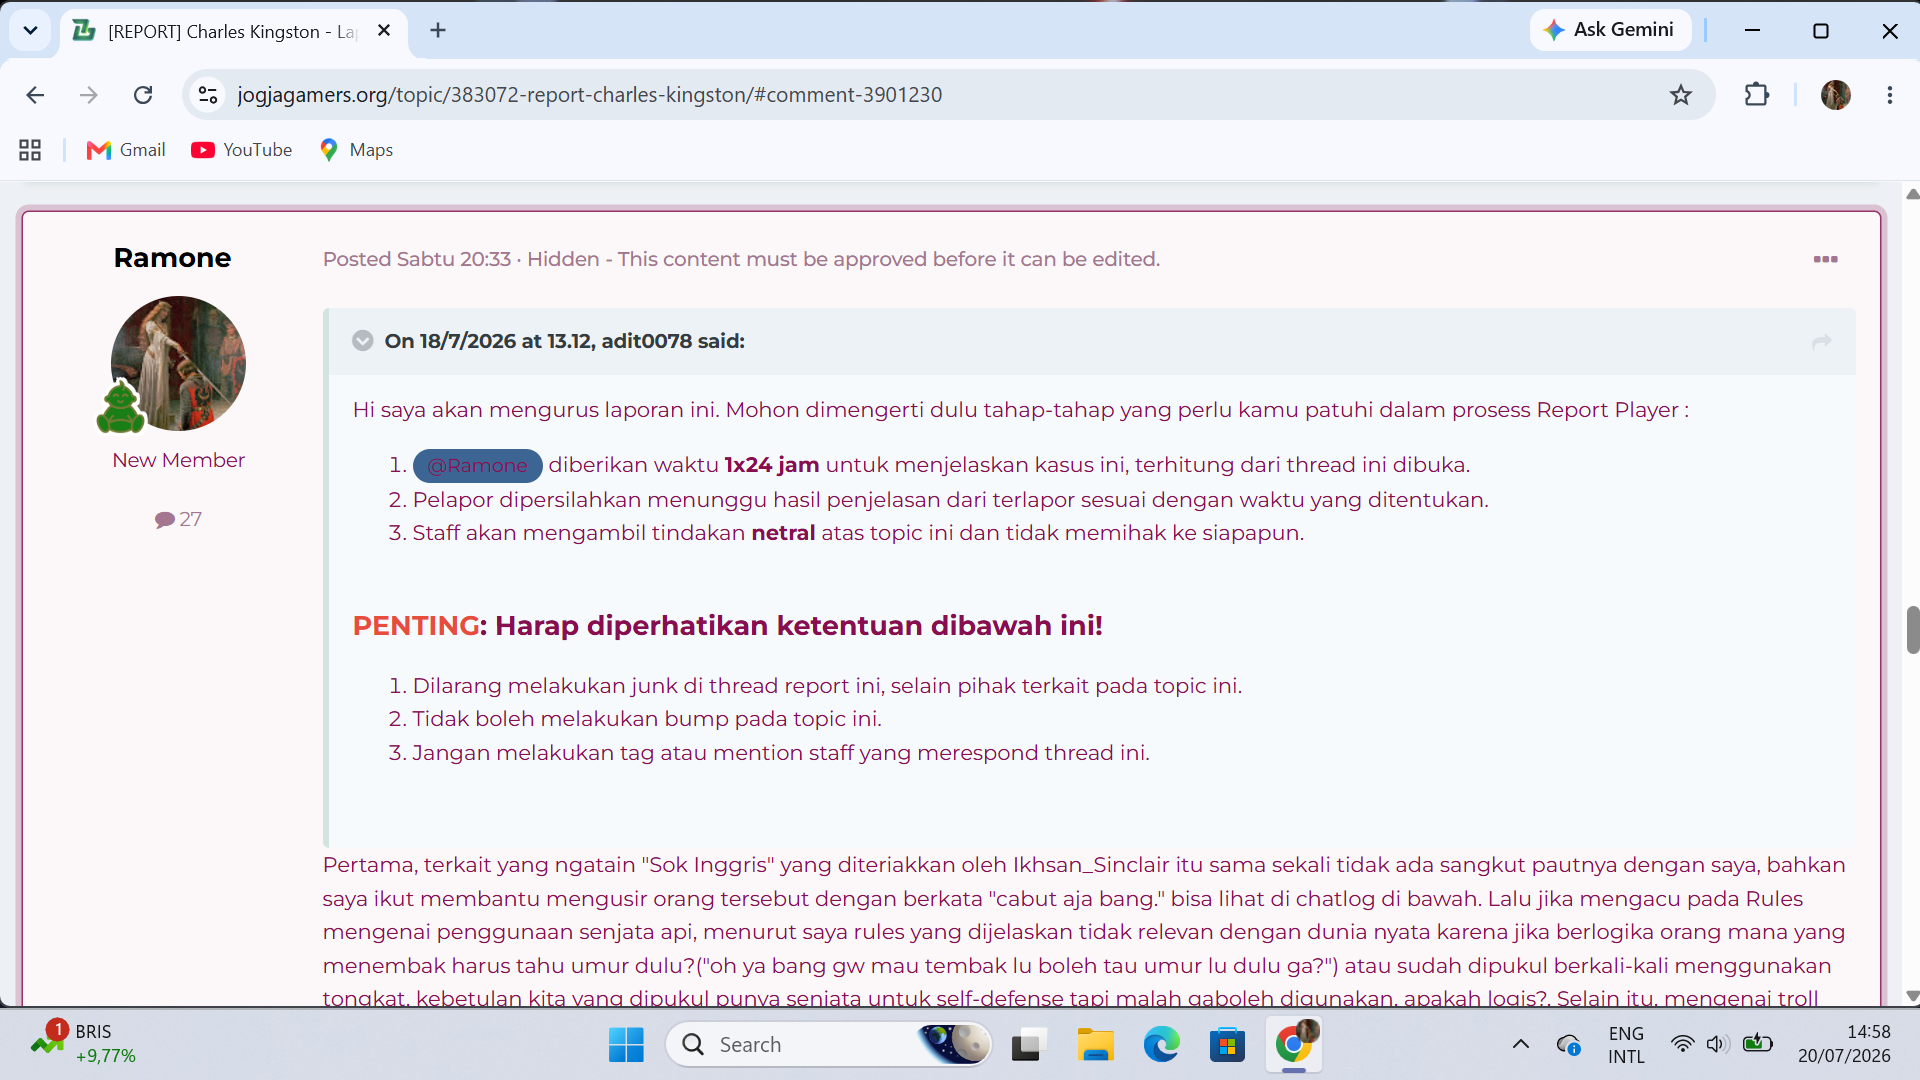This screenshot has width=1920, height=1080.
Task: Change ENG INTL input language
Action: [1626, 1045]
